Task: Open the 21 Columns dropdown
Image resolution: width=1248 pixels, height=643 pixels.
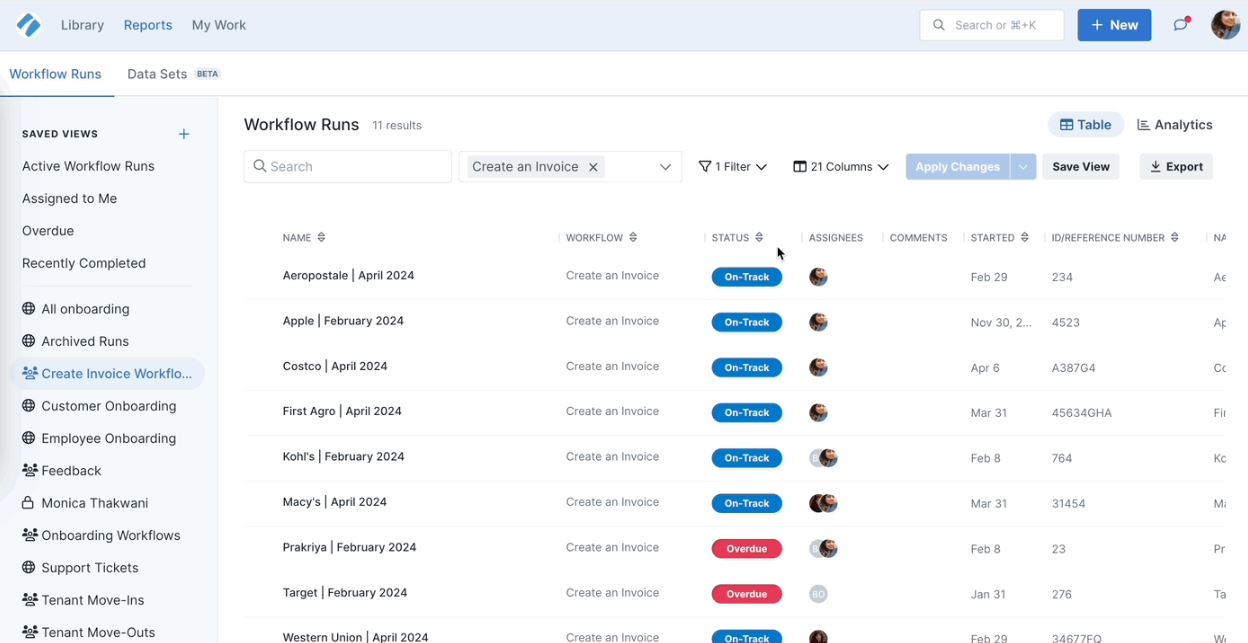Action: point(840,167)
